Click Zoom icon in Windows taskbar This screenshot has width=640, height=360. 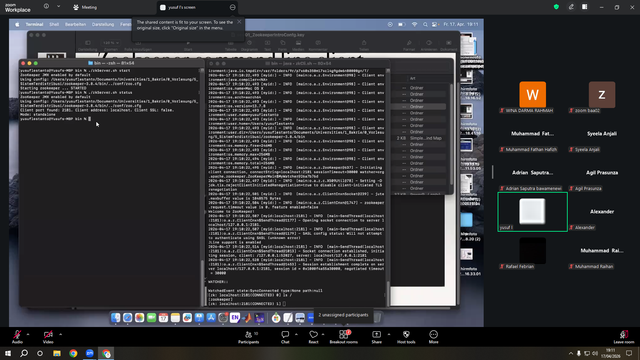tap(90, 353)
